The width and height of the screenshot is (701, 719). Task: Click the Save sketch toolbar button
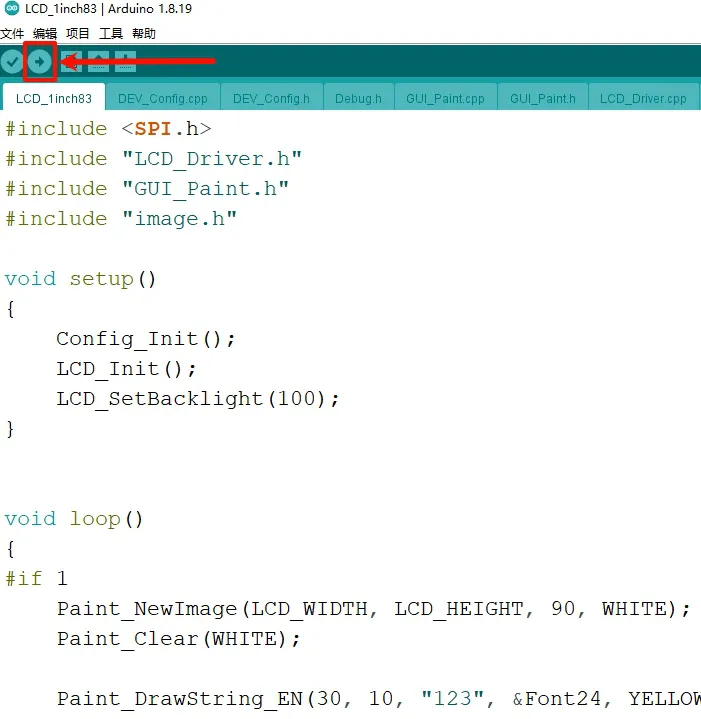[125, 61]
